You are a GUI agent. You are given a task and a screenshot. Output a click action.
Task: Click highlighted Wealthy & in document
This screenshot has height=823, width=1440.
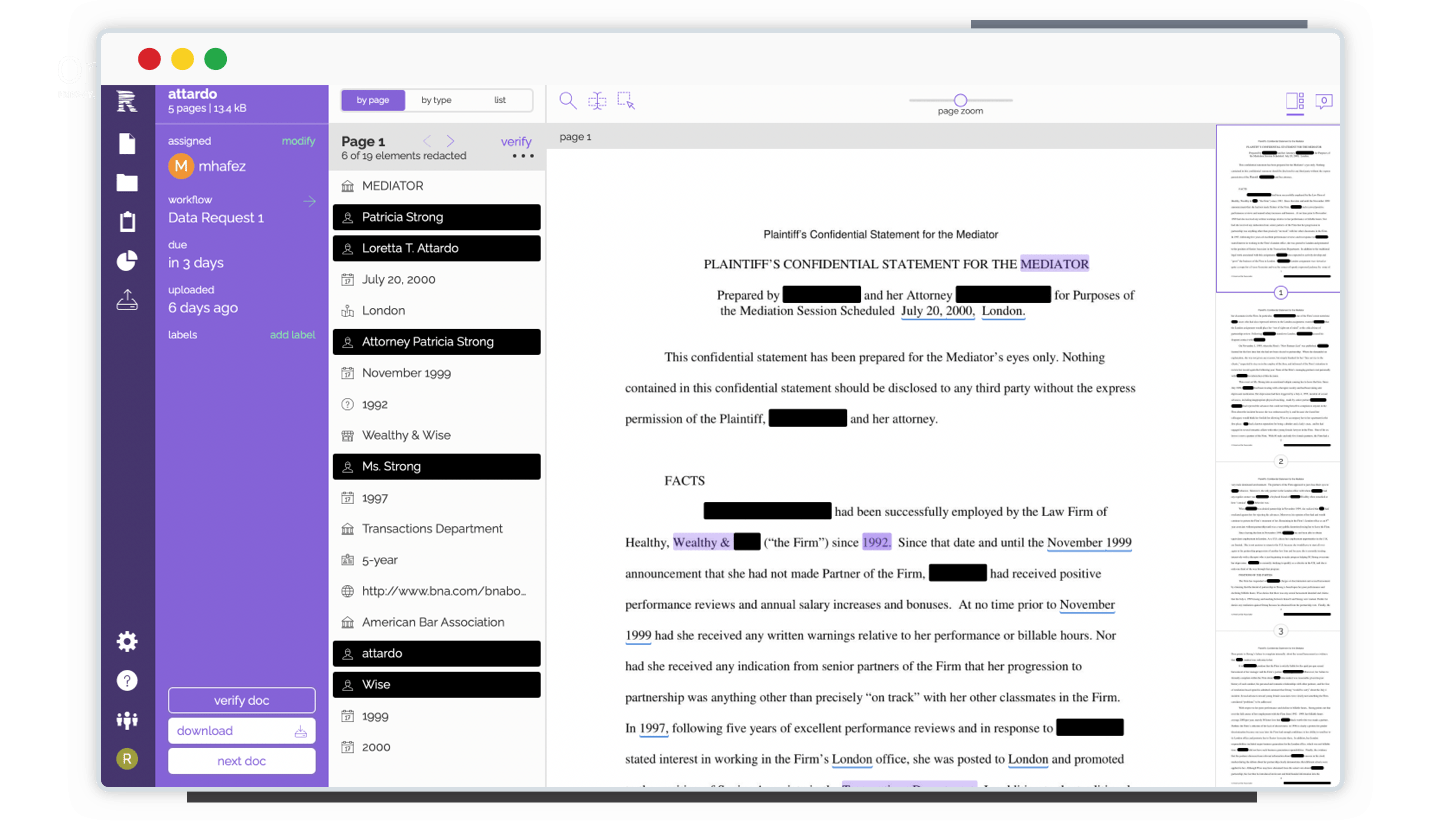pos(702,542)
